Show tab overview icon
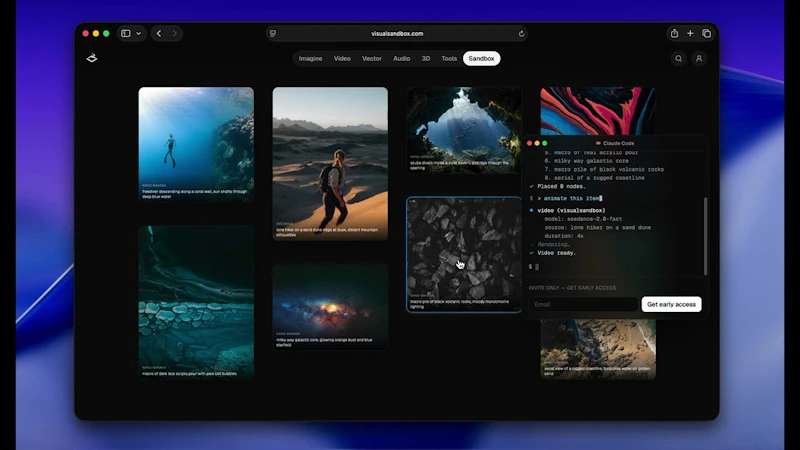 (707, 34)
